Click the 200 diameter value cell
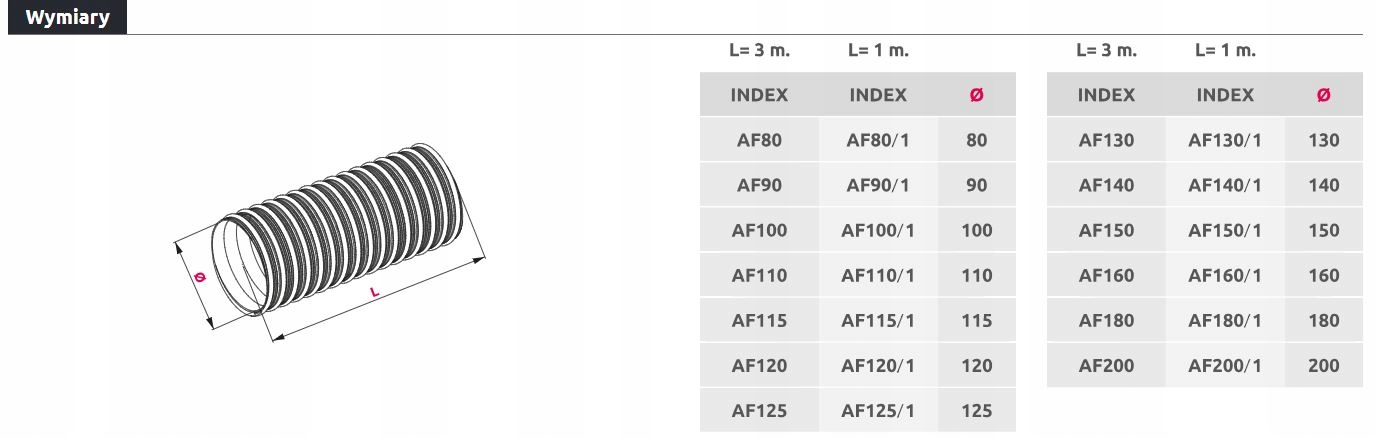The width and height of the screenshot is (1376, 438). [1324, 365]
